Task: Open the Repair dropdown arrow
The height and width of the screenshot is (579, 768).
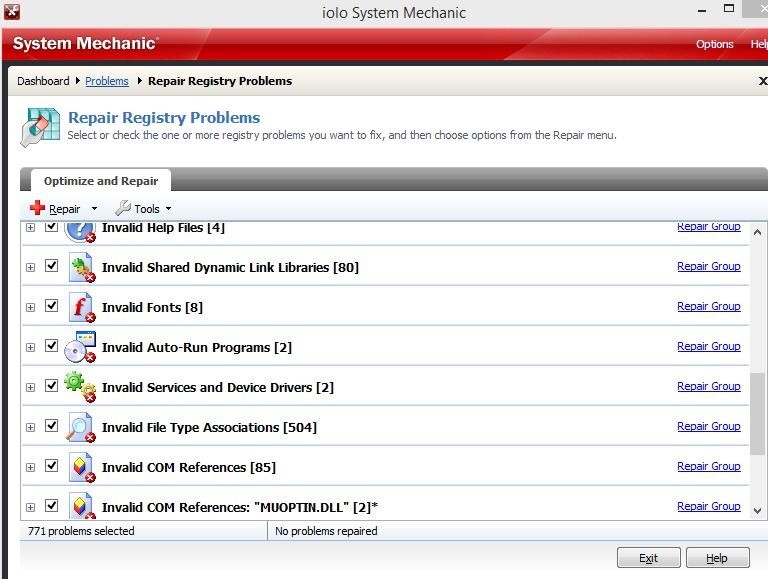Action: [95, 209]
